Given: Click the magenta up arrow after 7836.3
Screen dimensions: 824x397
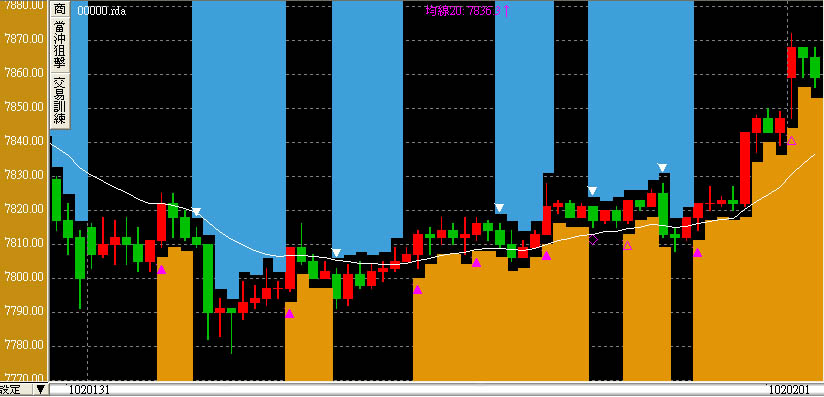Looking at the screenshot, I should (507, 10).
